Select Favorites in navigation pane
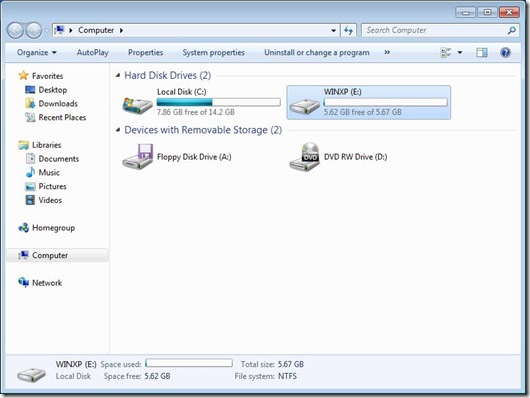Viewport: 530px width, 398px height. click(x=48, y=76)
